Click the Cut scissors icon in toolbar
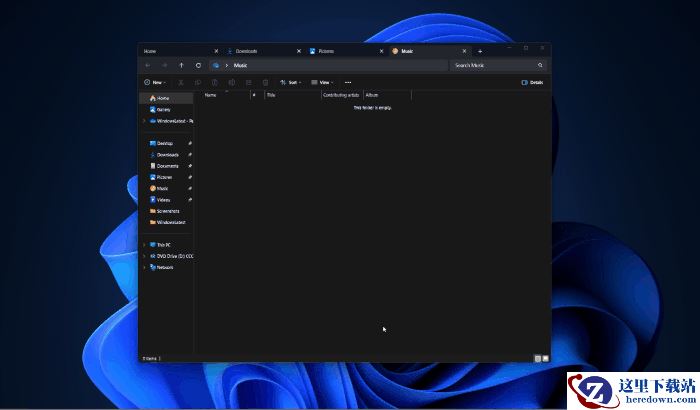700x410 pixels. [x=181, y=83]
